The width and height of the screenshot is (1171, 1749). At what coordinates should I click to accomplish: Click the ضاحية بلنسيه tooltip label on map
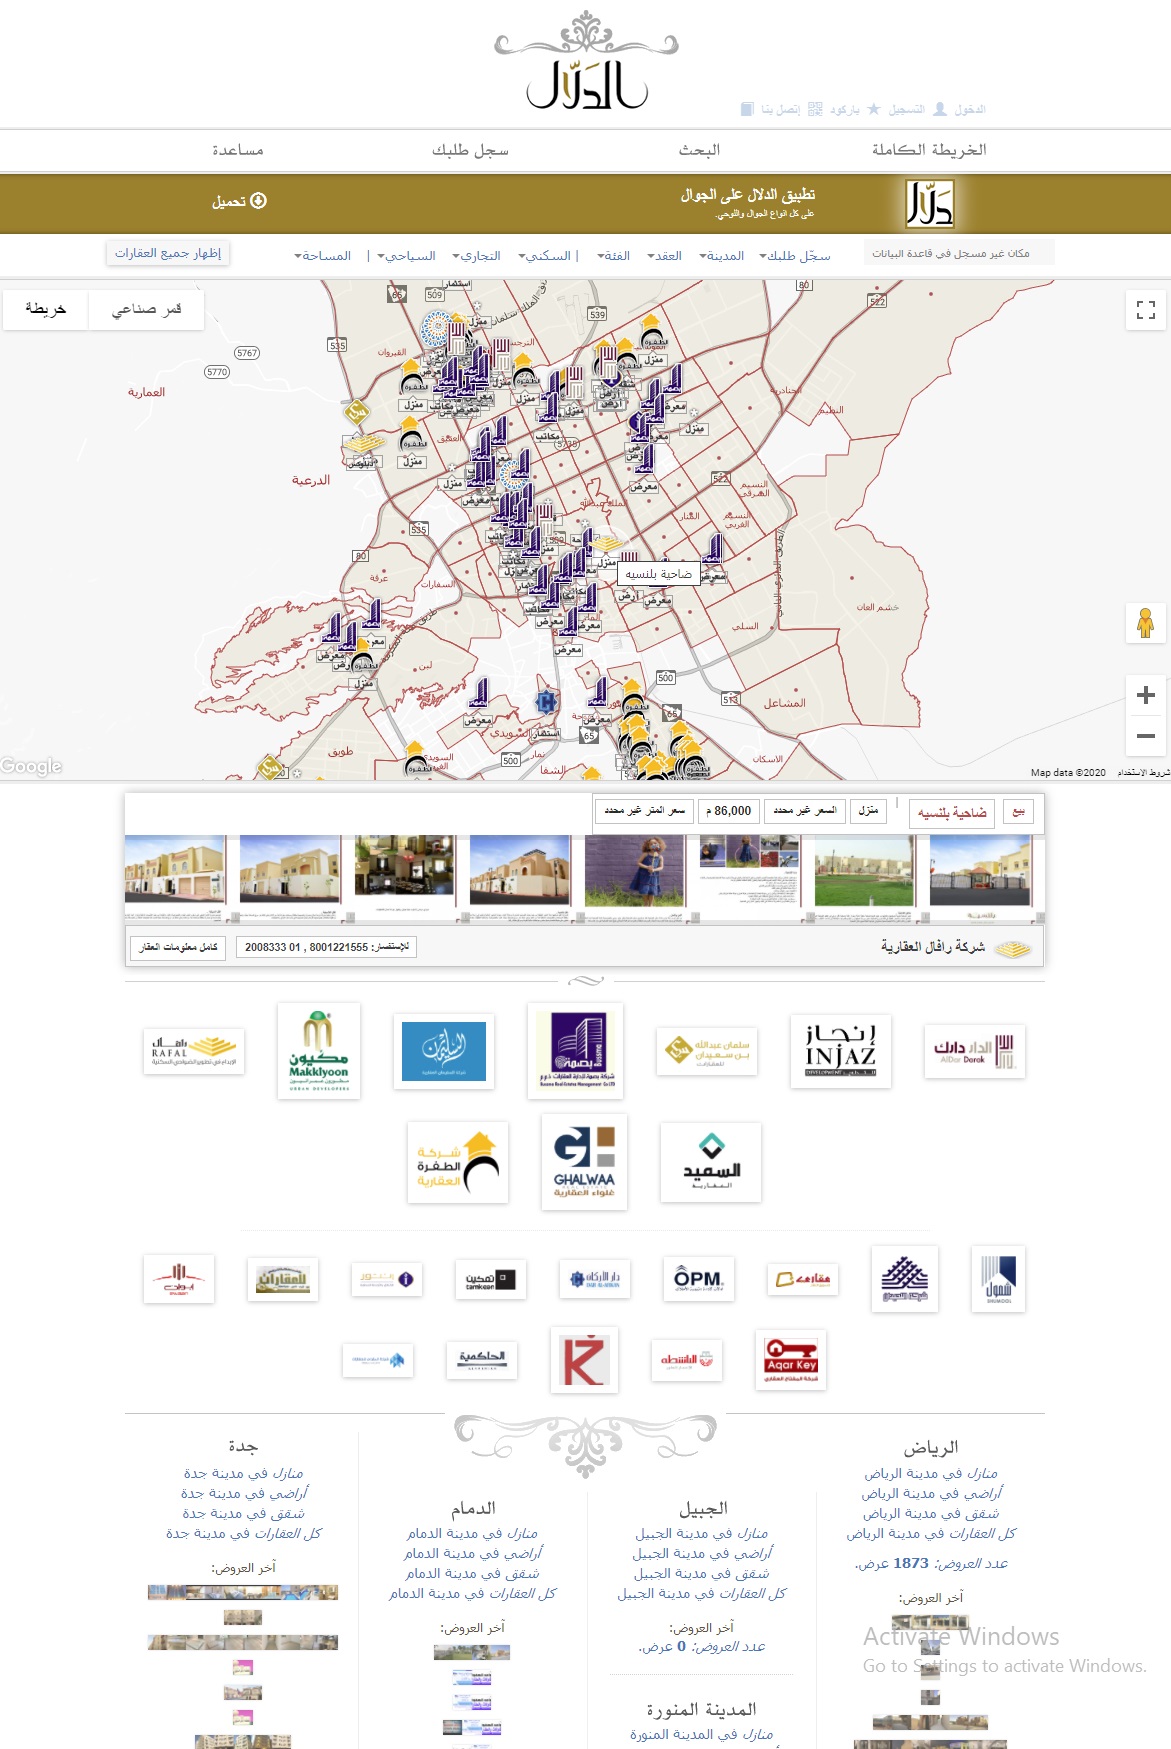click(659, 574)
